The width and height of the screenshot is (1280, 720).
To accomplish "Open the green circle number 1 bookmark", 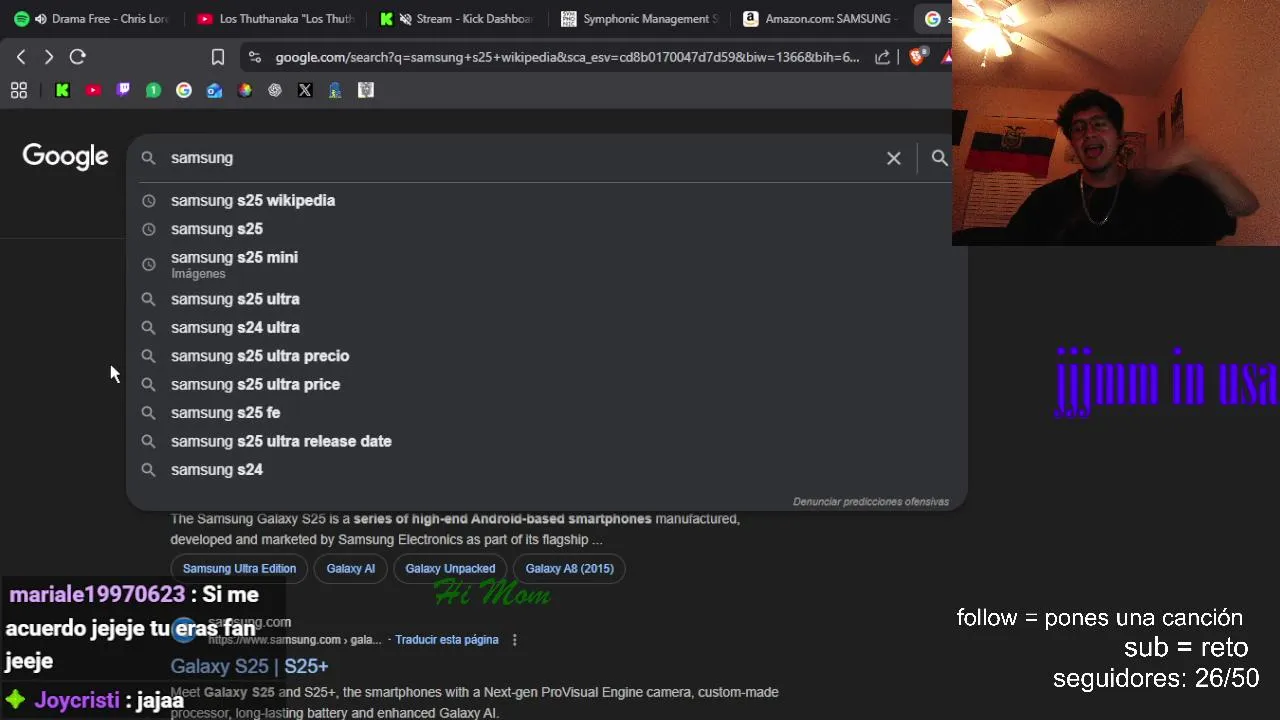I will (153, 90).
